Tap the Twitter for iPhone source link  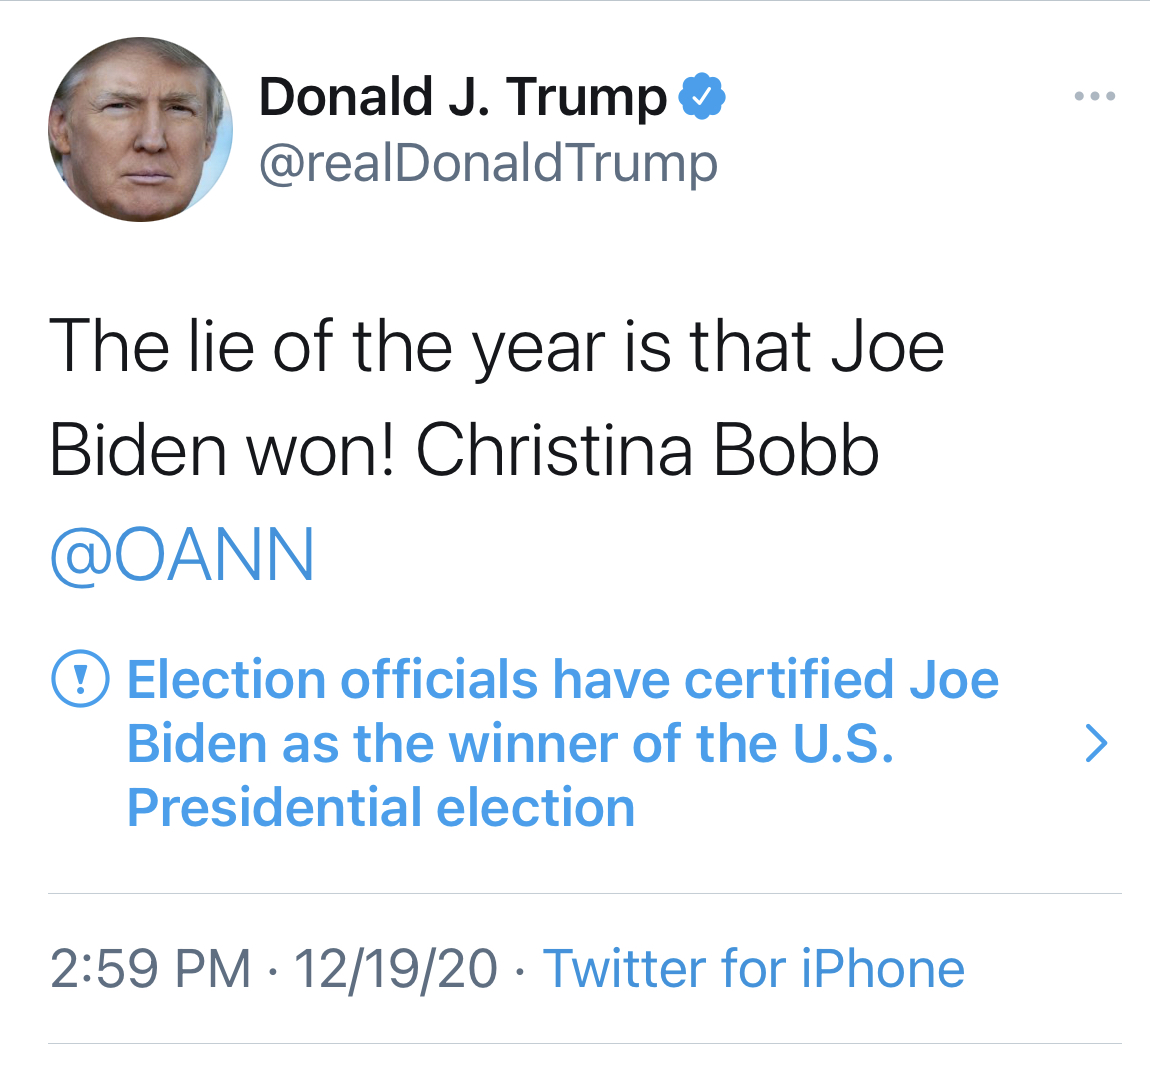coord(753,969)
